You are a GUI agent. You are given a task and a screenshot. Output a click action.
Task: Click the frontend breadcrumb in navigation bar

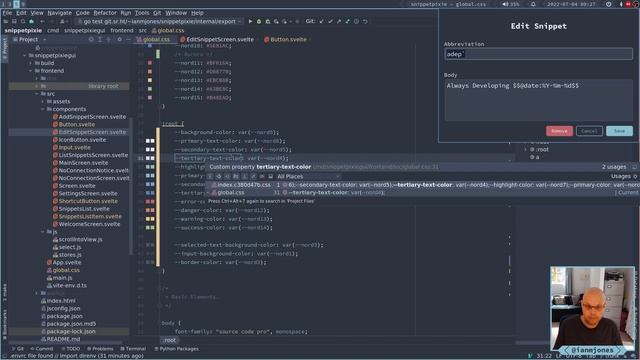122,31
